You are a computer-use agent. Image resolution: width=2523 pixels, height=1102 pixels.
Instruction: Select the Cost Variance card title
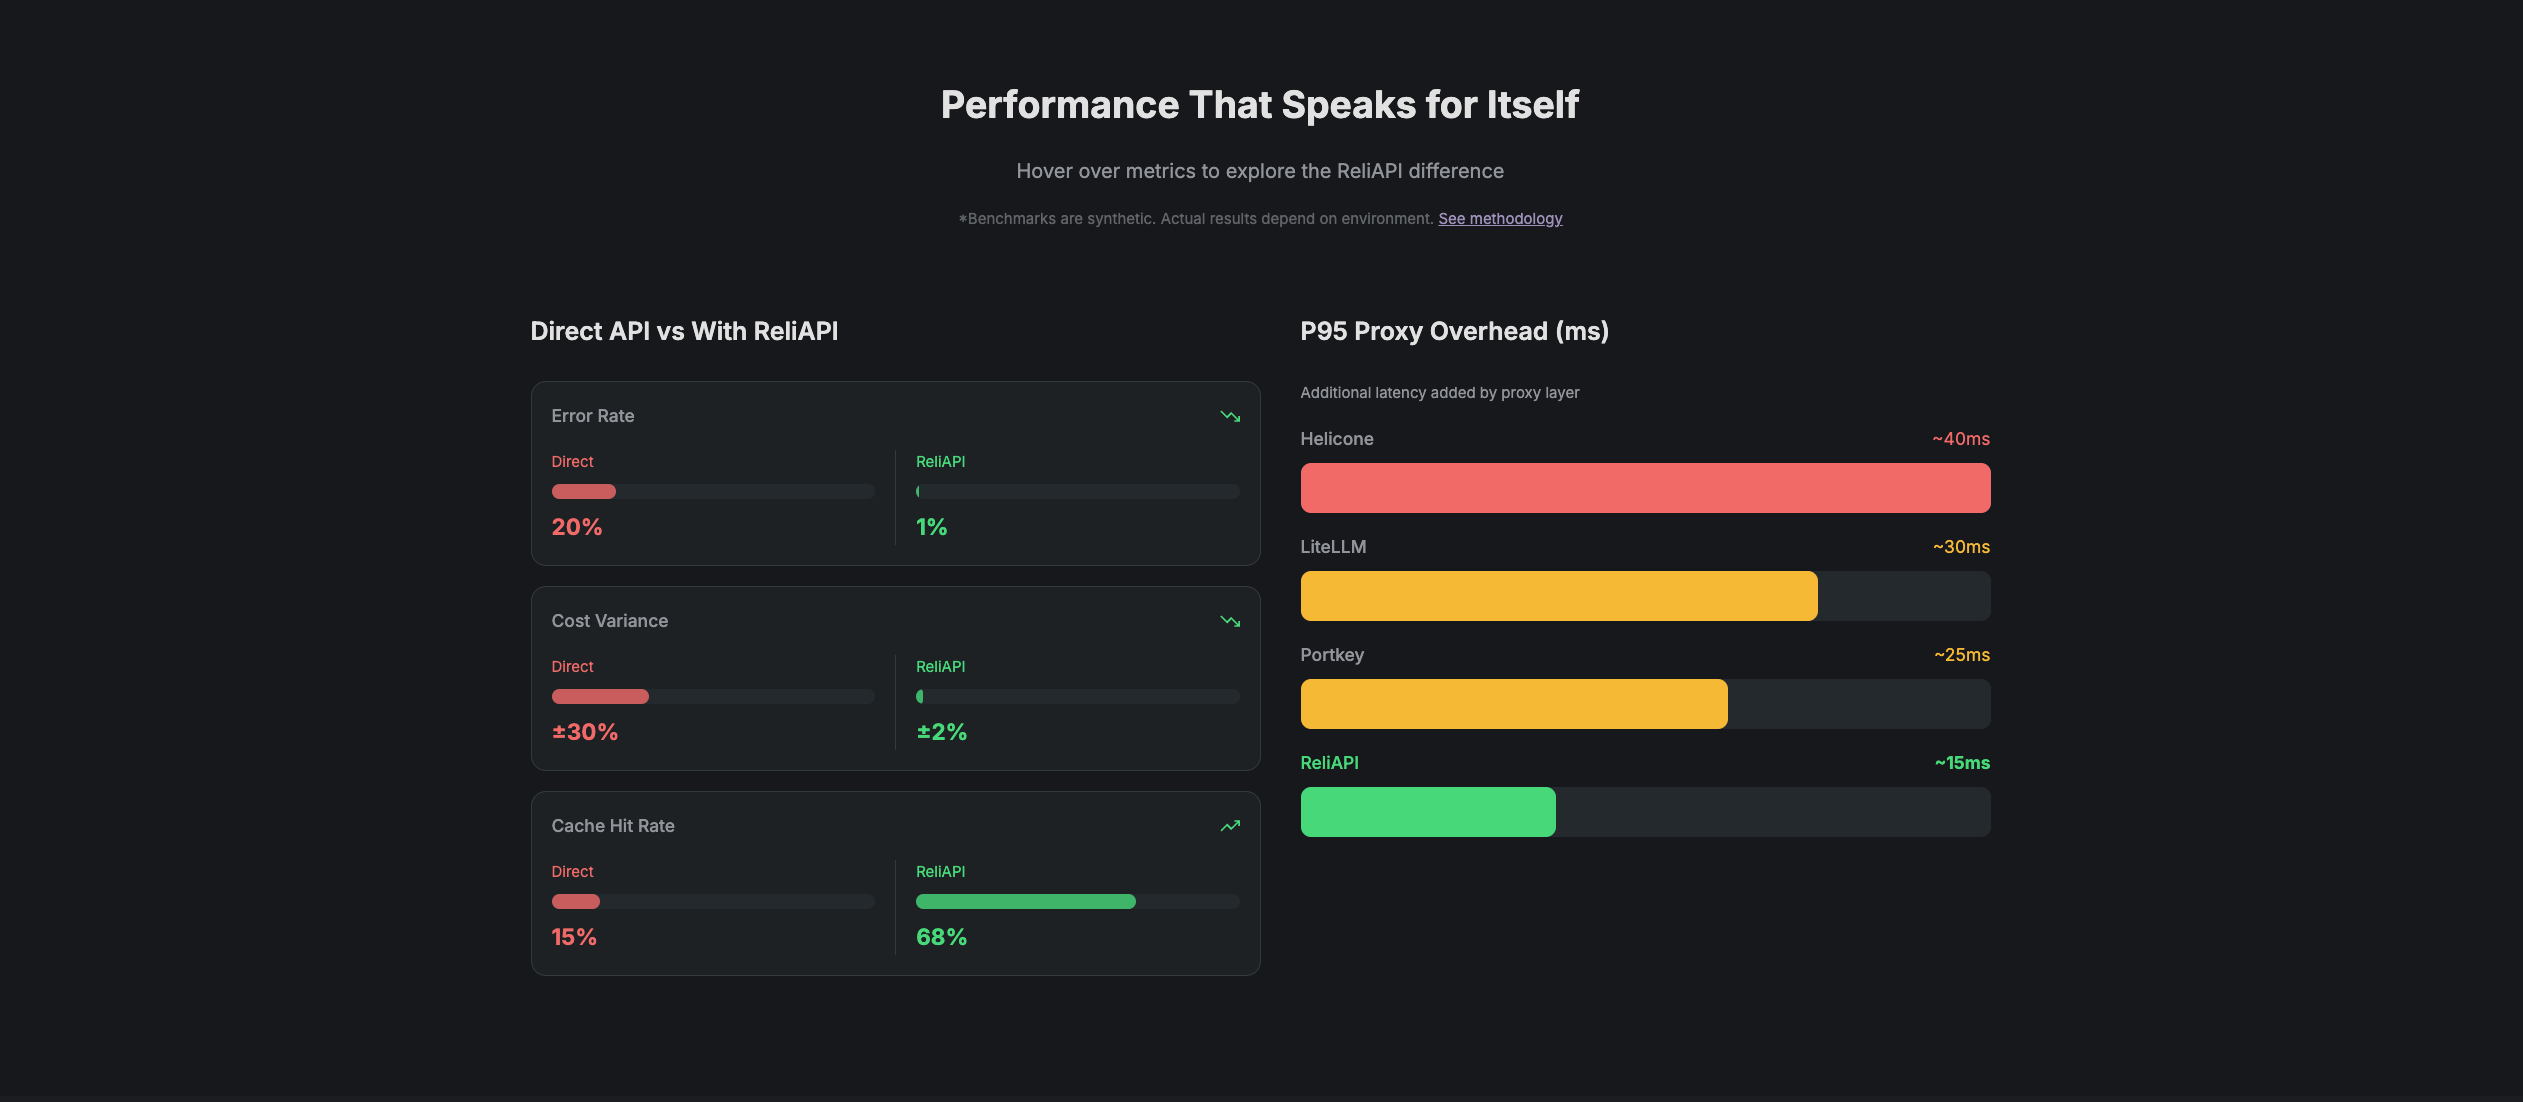610,621
